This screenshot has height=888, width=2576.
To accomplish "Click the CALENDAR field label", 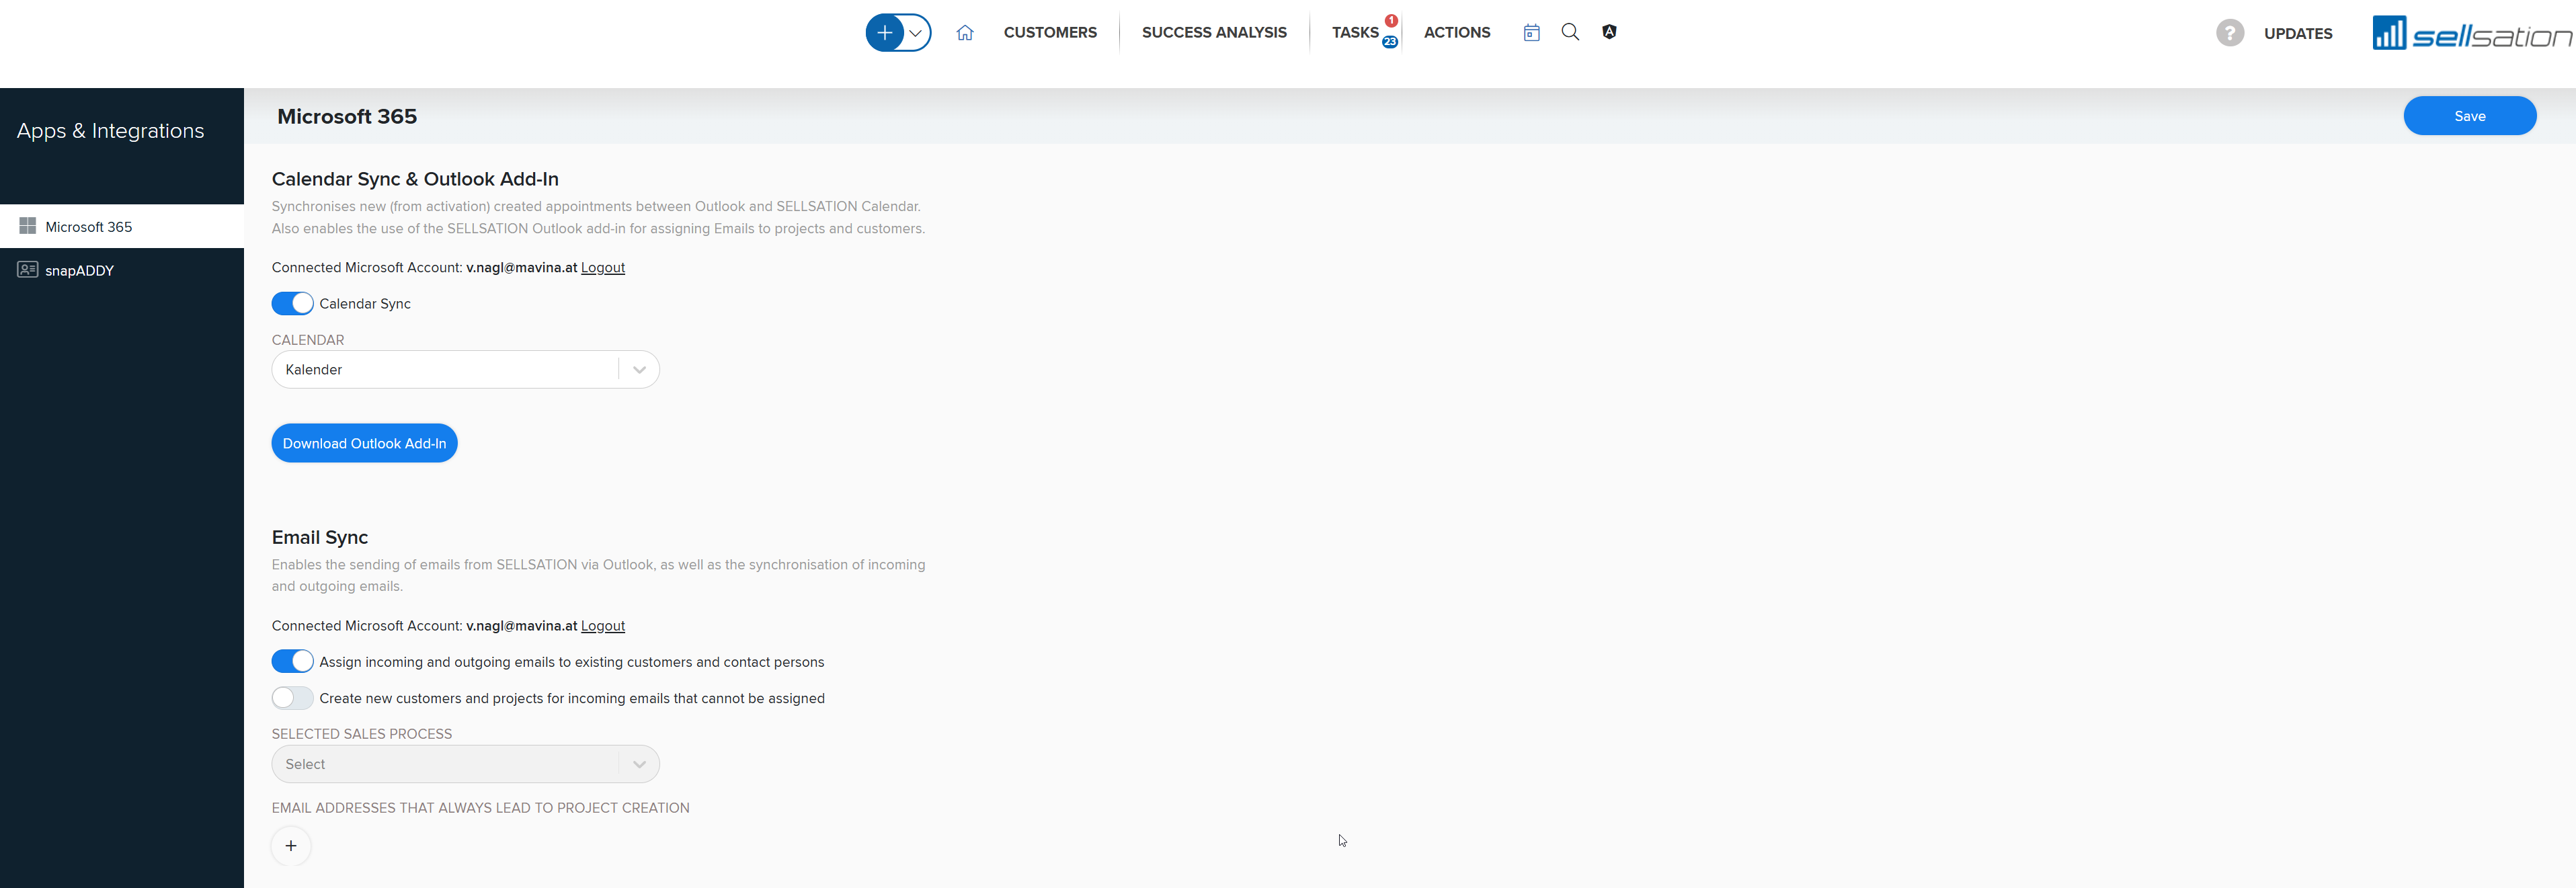I will 308,340.
